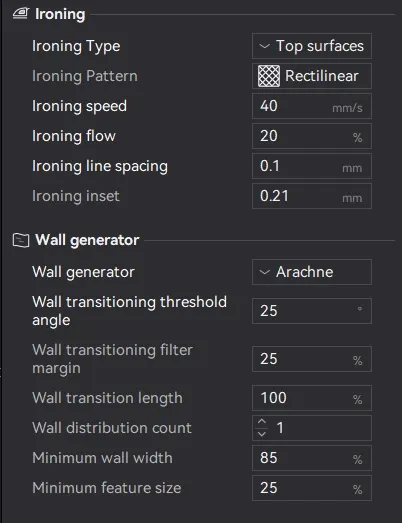Open the Ironing Pattern Rectilinear selector
This screenshot has height=523, width=402.
click(312, 76)
